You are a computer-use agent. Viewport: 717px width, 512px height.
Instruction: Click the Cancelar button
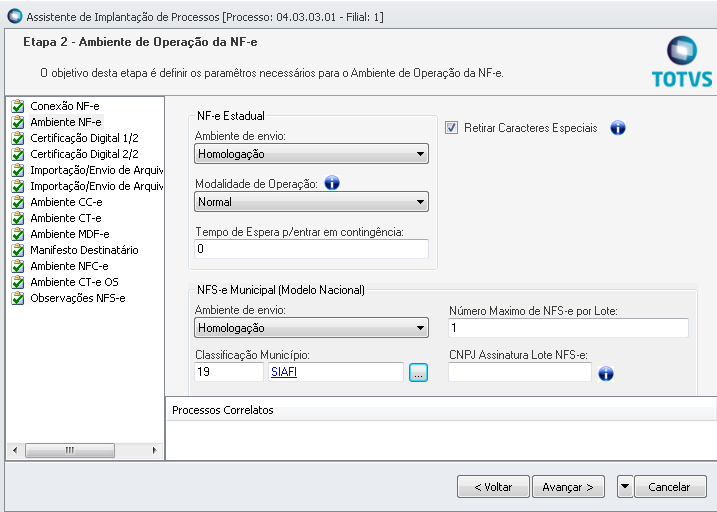[669, 487]
